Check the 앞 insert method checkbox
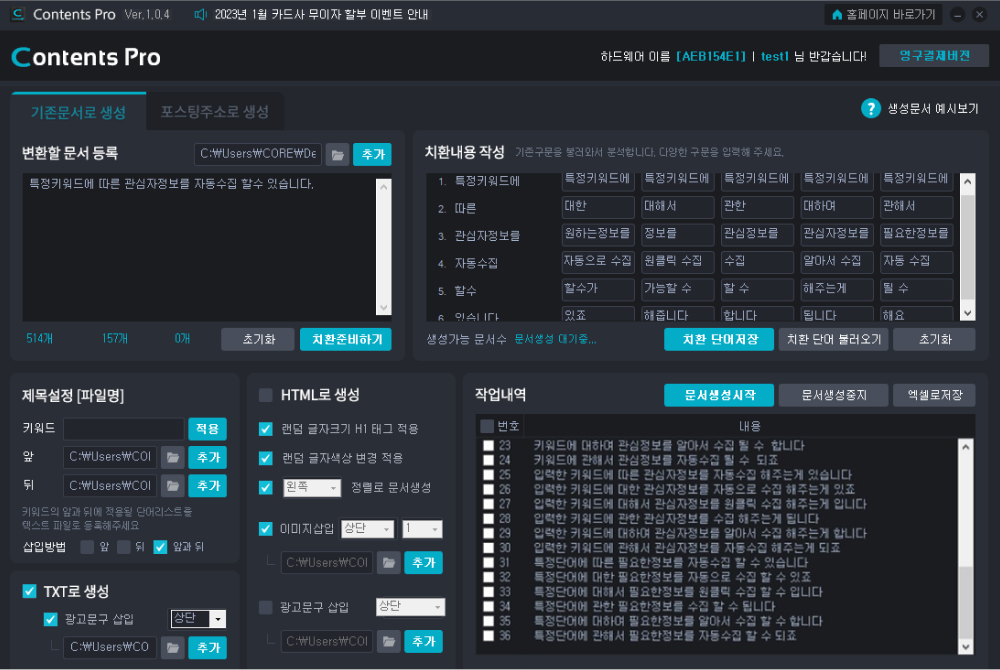 87,547
